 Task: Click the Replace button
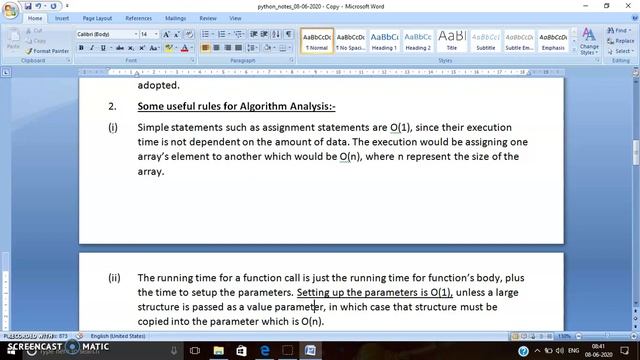pos(621,41)
